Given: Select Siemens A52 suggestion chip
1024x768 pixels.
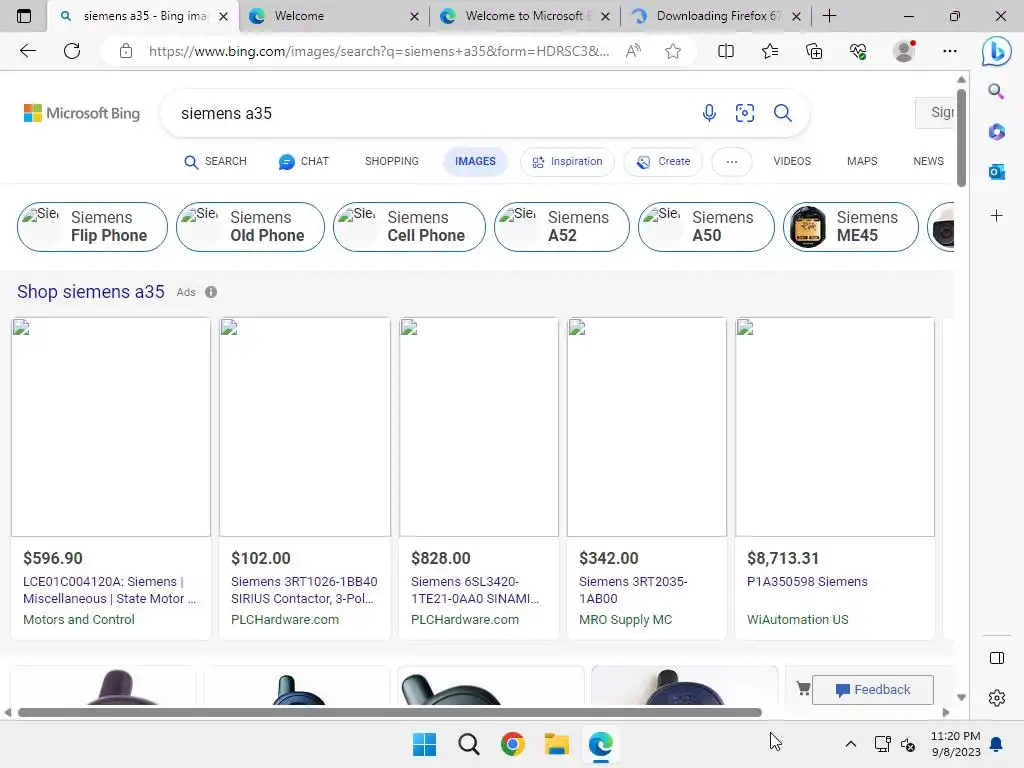Looking at the screenshot, I should [562, 227].
